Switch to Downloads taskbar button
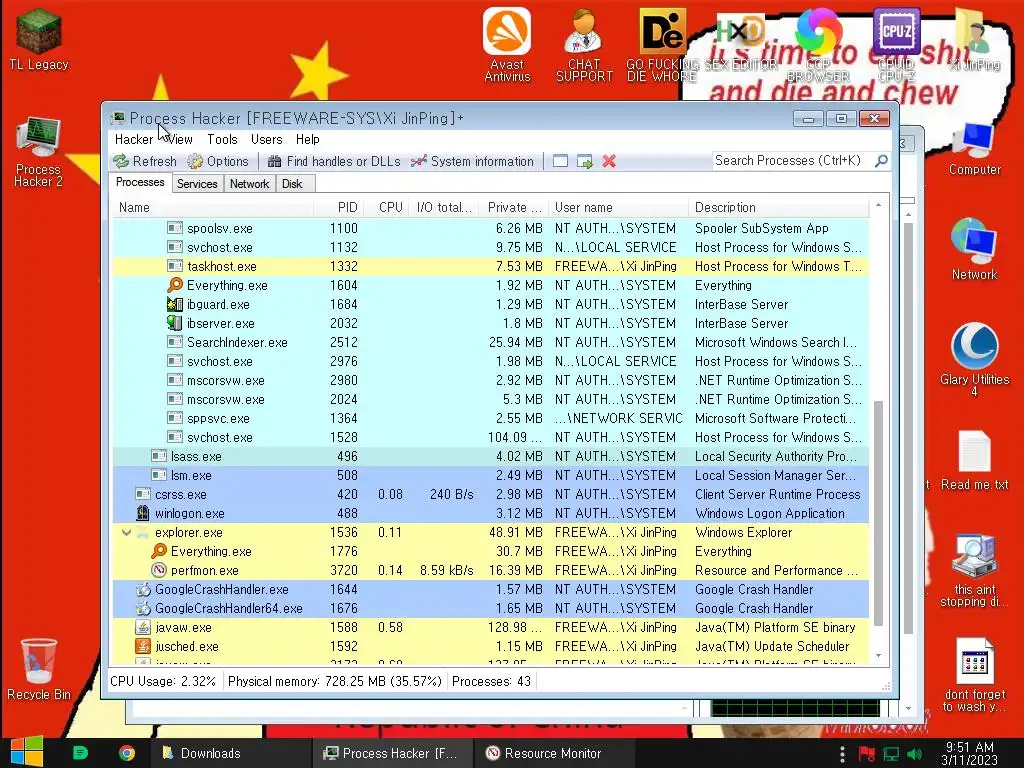 [x=231, y=753]
